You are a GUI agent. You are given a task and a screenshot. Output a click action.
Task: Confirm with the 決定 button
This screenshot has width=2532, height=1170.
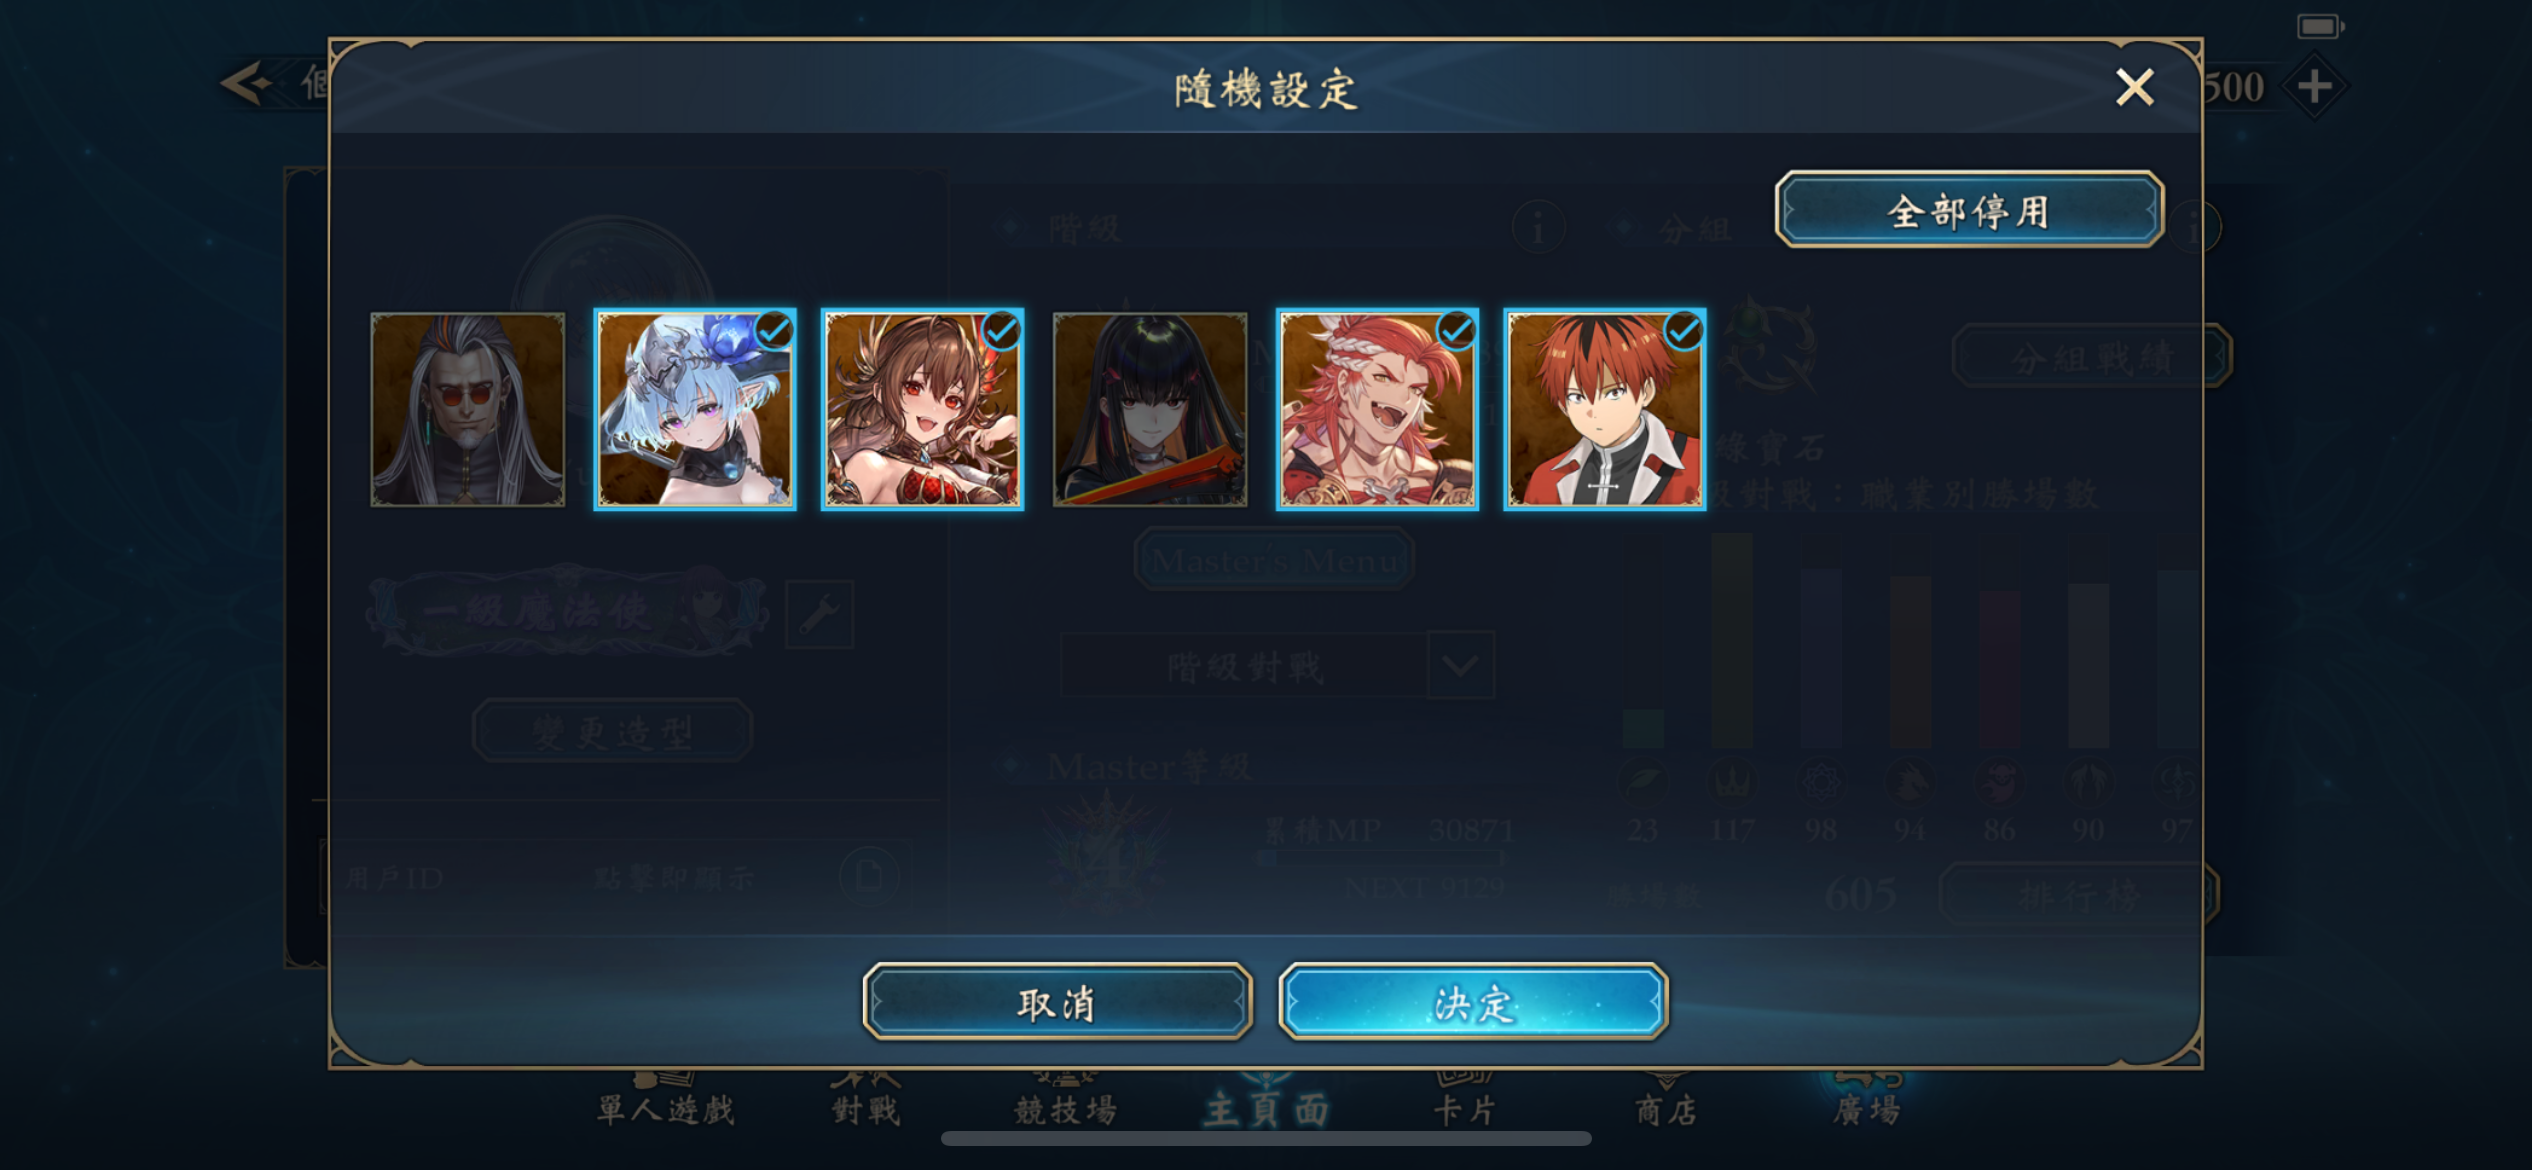[1473, 1002]
